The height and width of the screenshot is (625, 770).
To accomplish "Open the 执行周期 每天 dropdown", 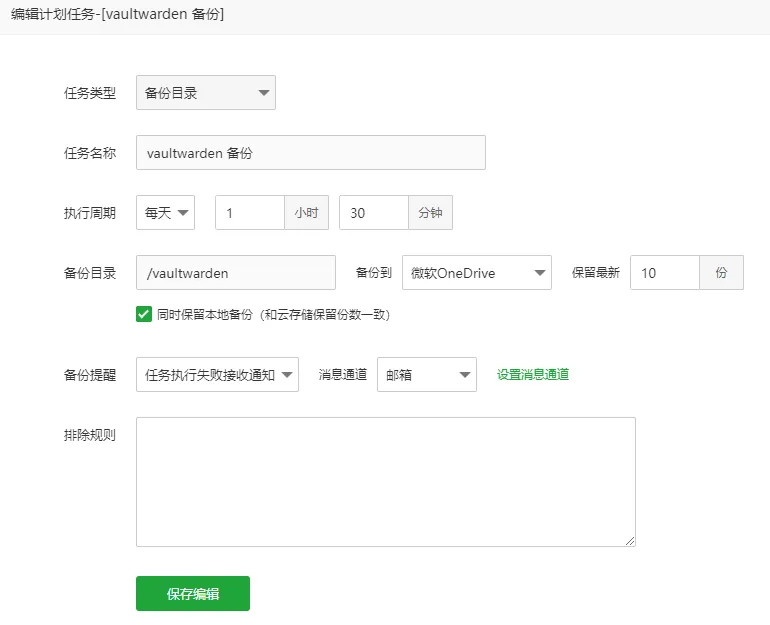I will click(x=165, y=213).
